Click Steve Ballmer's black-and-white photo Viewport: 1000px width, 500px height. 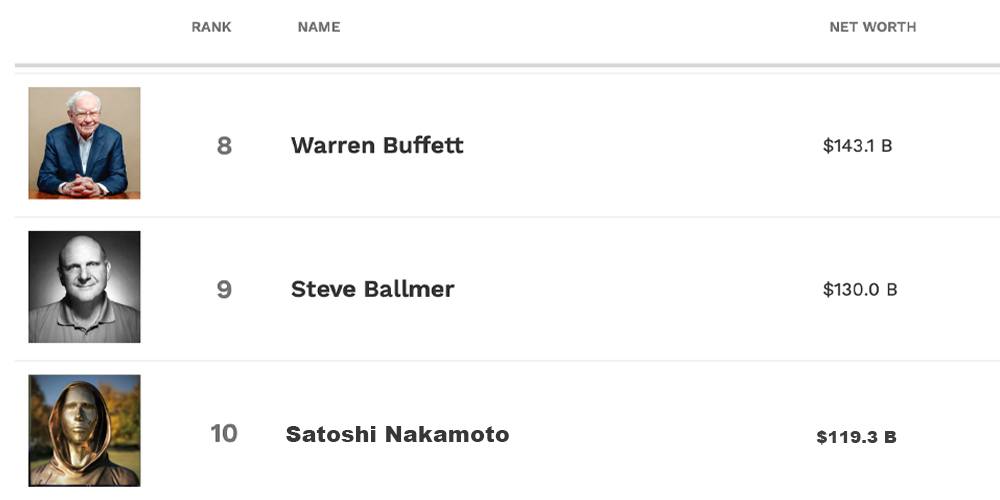(x=84, y=287)
